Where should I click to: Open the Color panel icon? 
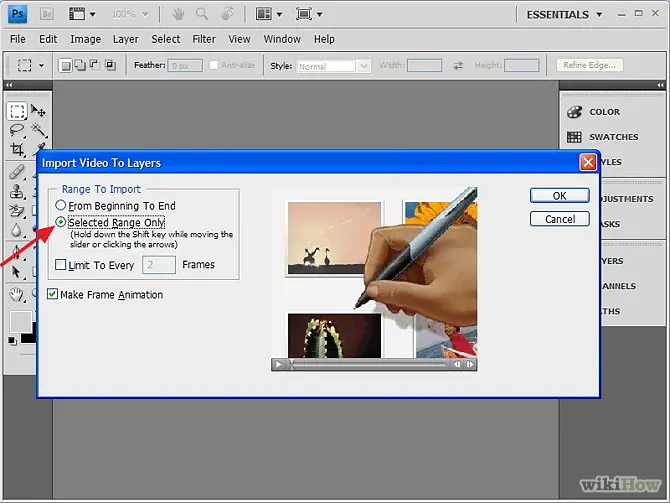[574, 112]
